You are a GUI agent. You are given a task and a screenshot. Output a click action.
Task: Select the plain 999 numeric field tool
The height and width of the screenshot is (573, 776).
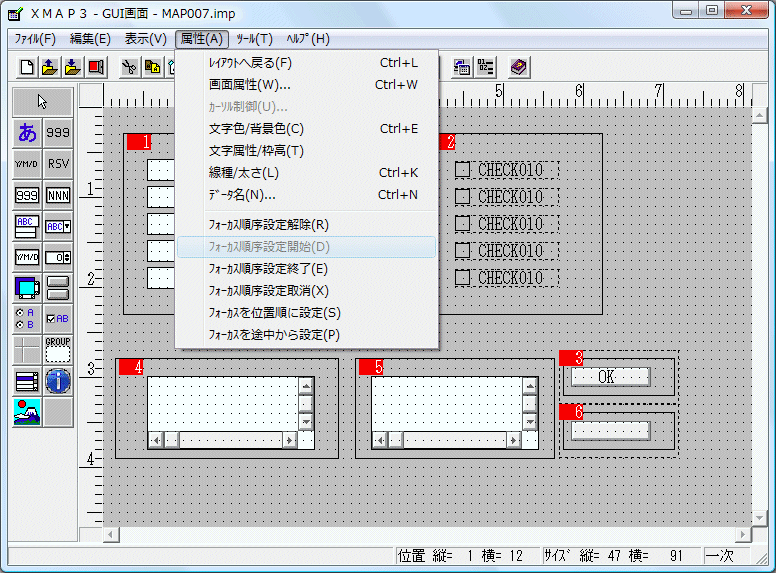point(58,133)
